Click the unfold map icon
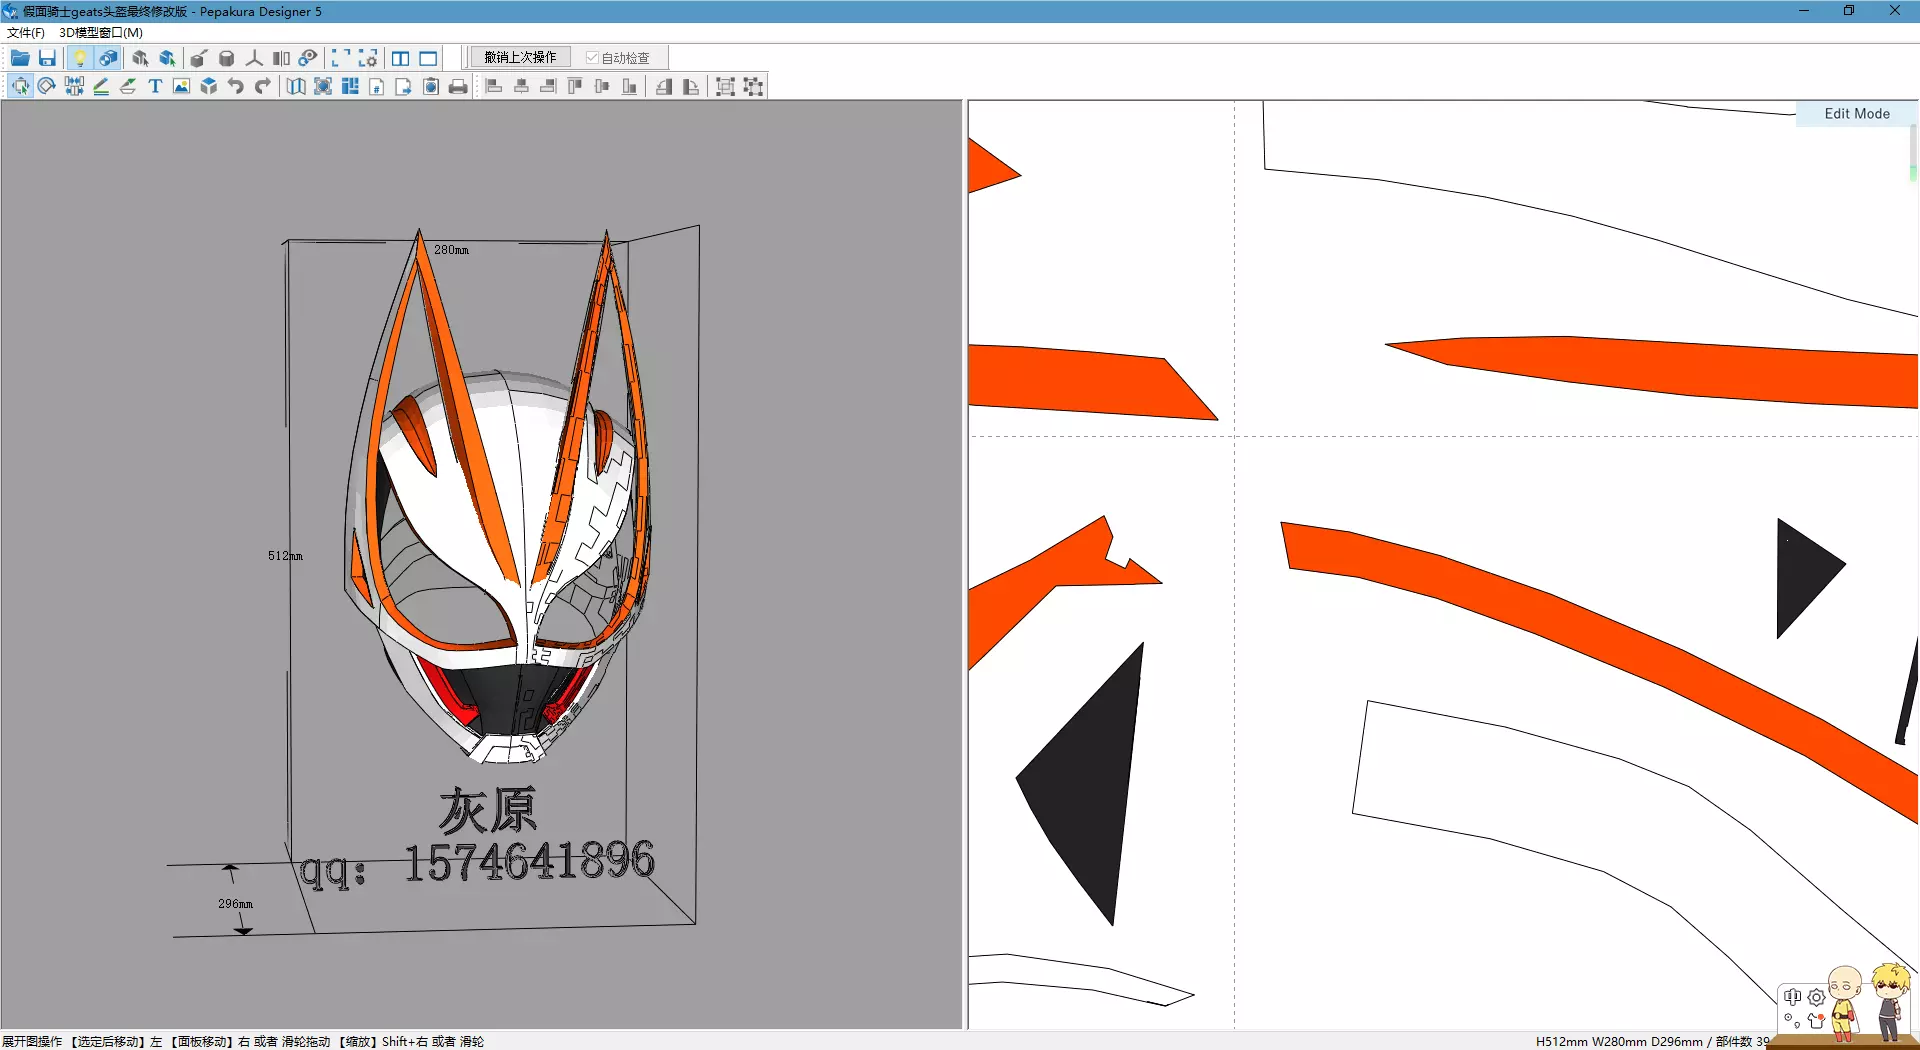1920x1050 pixels. pos(296,86)
